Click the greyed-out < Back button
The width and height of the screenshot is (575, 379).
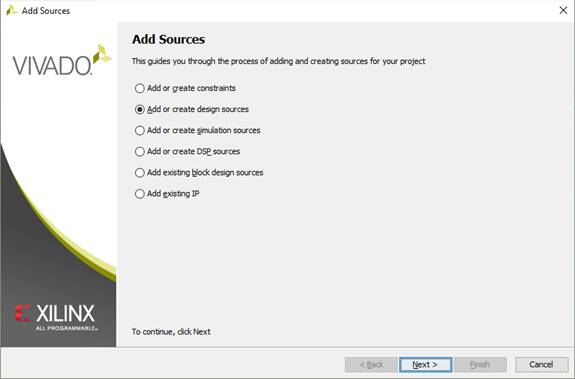(371, 364)
